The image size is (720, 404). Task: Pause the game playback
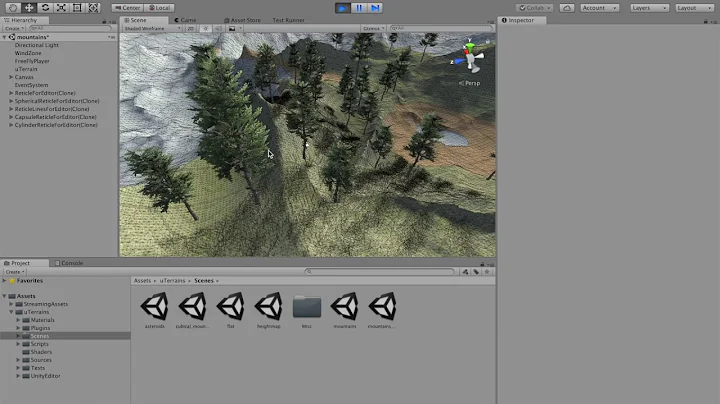pos(359,8)
